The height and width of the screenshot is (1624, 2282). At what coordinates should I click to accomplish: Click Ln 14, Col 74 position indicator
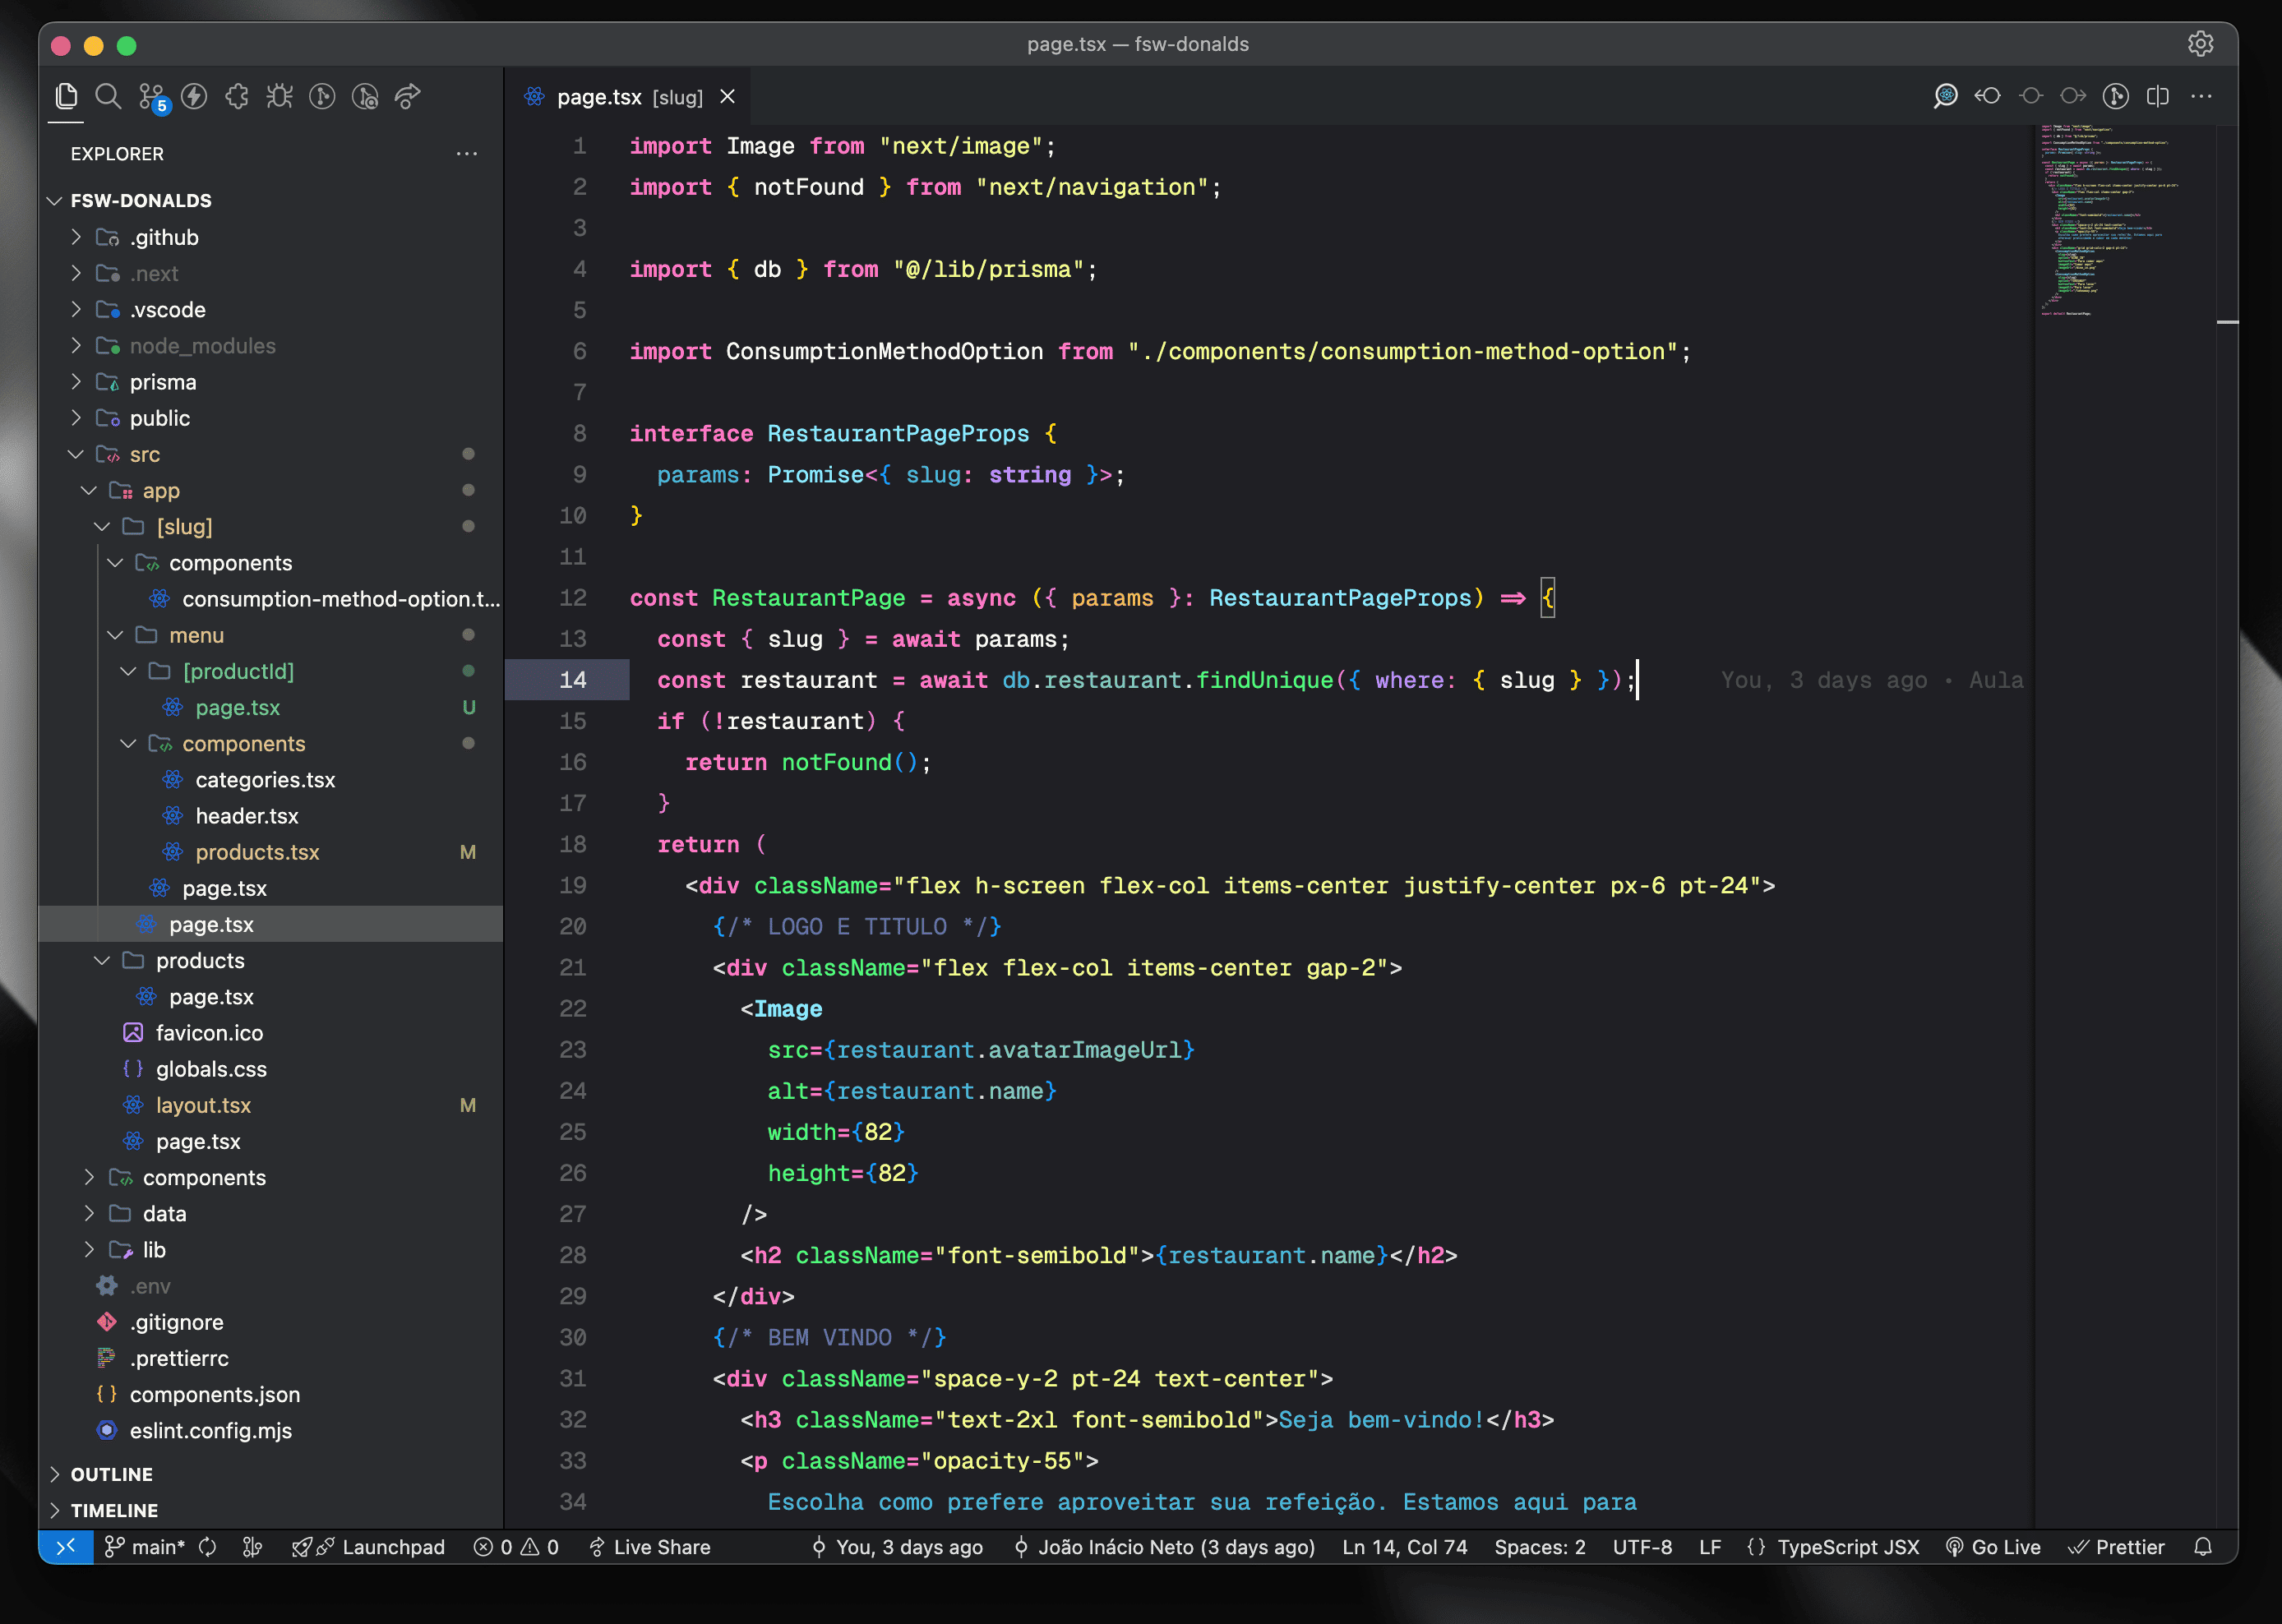point(1405,1547)
